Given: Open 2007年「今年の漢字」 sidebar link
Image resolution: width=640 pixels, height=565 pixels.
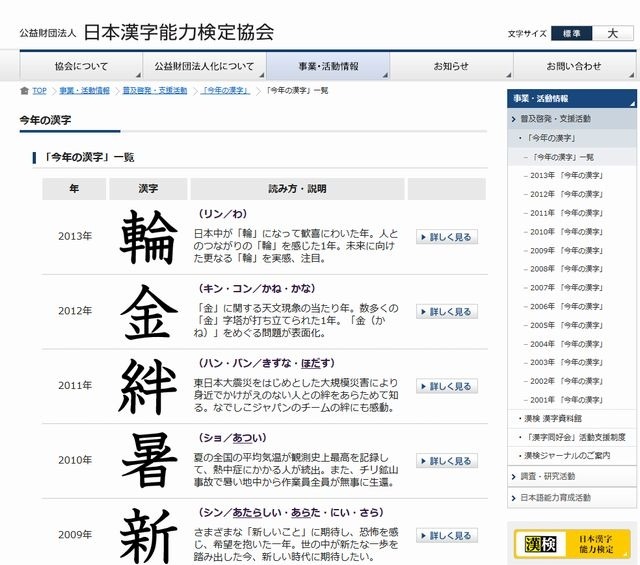Looking at the screenshot, I should pyautogui.click(x=567, y=288).
